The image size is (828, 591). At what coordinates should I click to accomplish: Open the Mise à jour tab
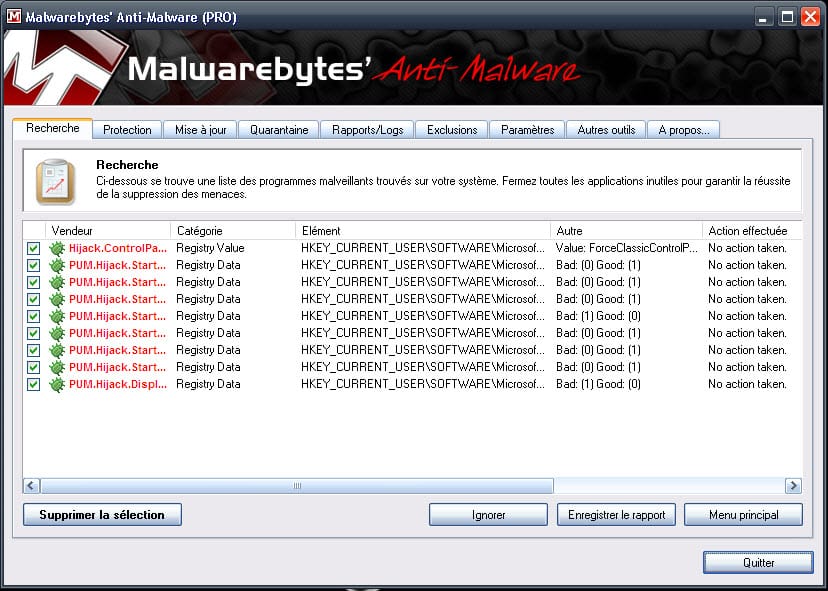coord(201,130)
